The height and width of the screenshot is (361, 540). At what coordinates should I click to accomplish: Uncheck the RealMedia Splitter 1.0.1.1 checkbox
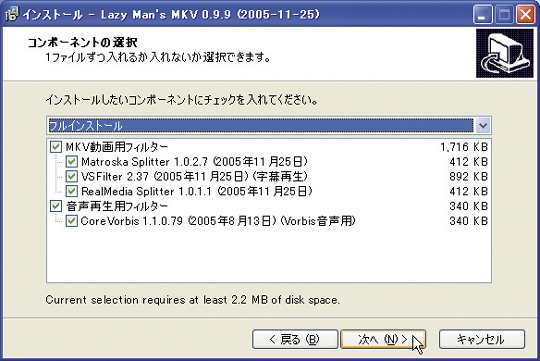click(71, 191)
